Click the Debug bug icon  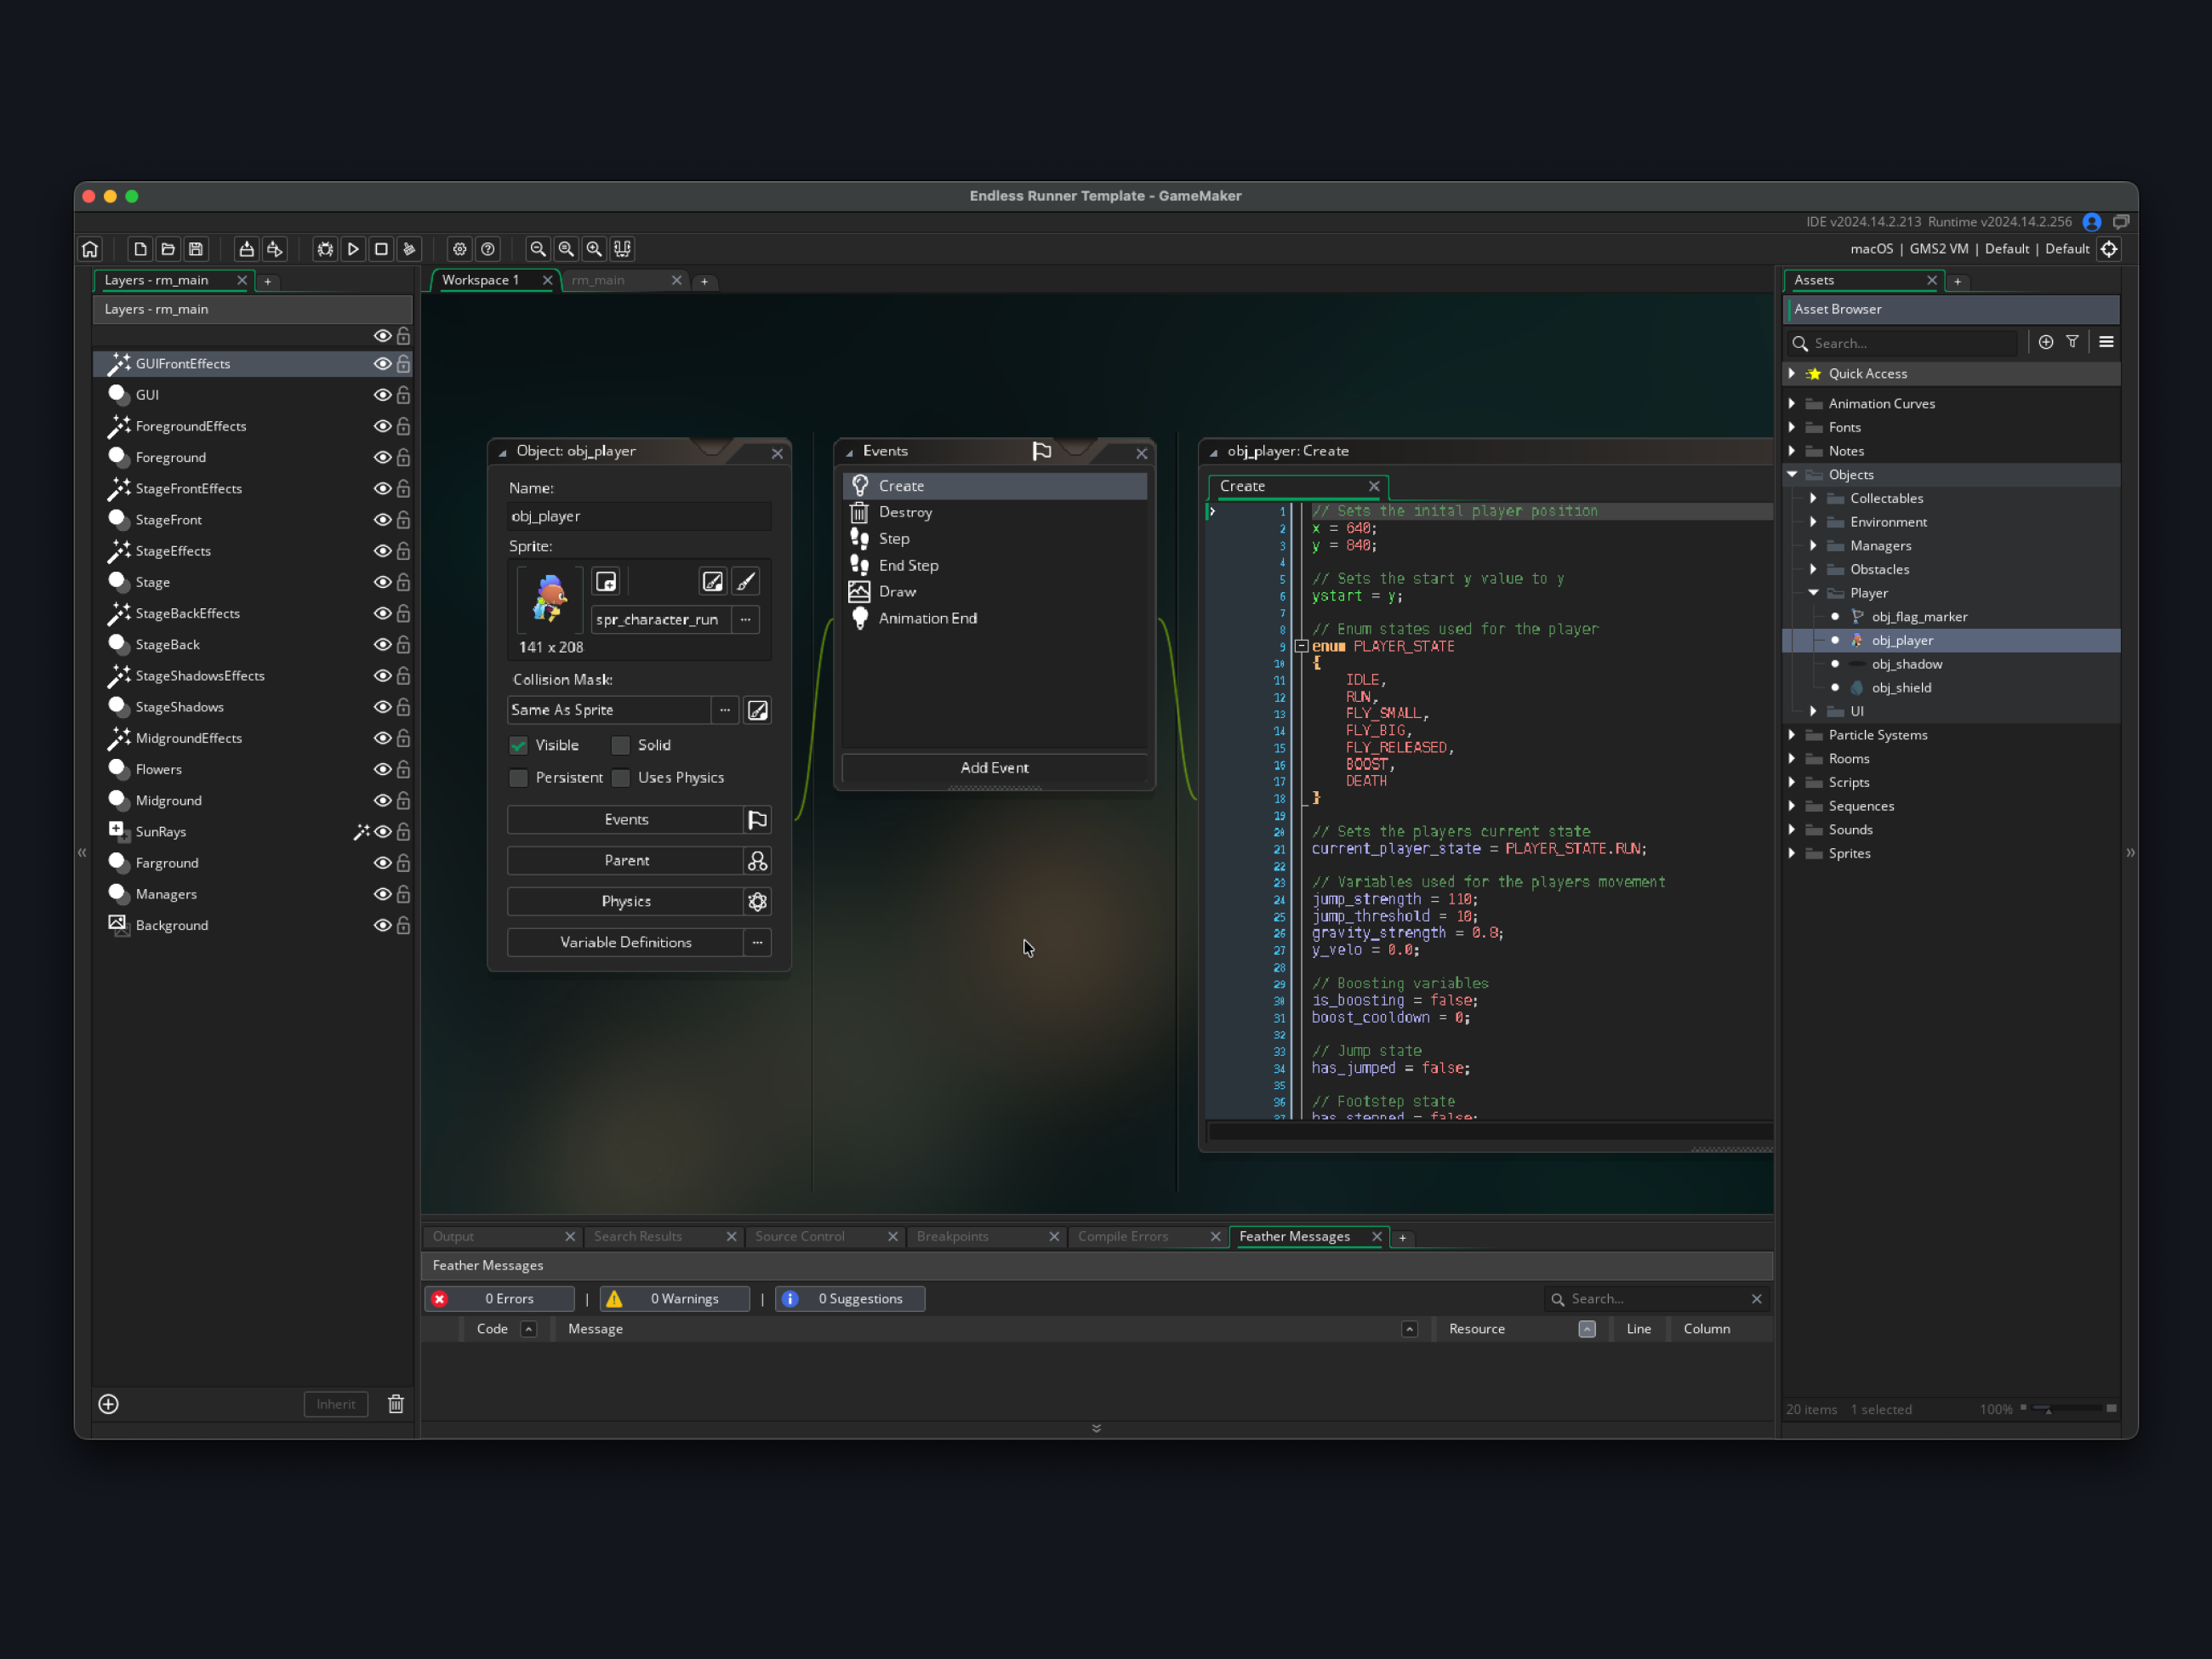(325, 249)
